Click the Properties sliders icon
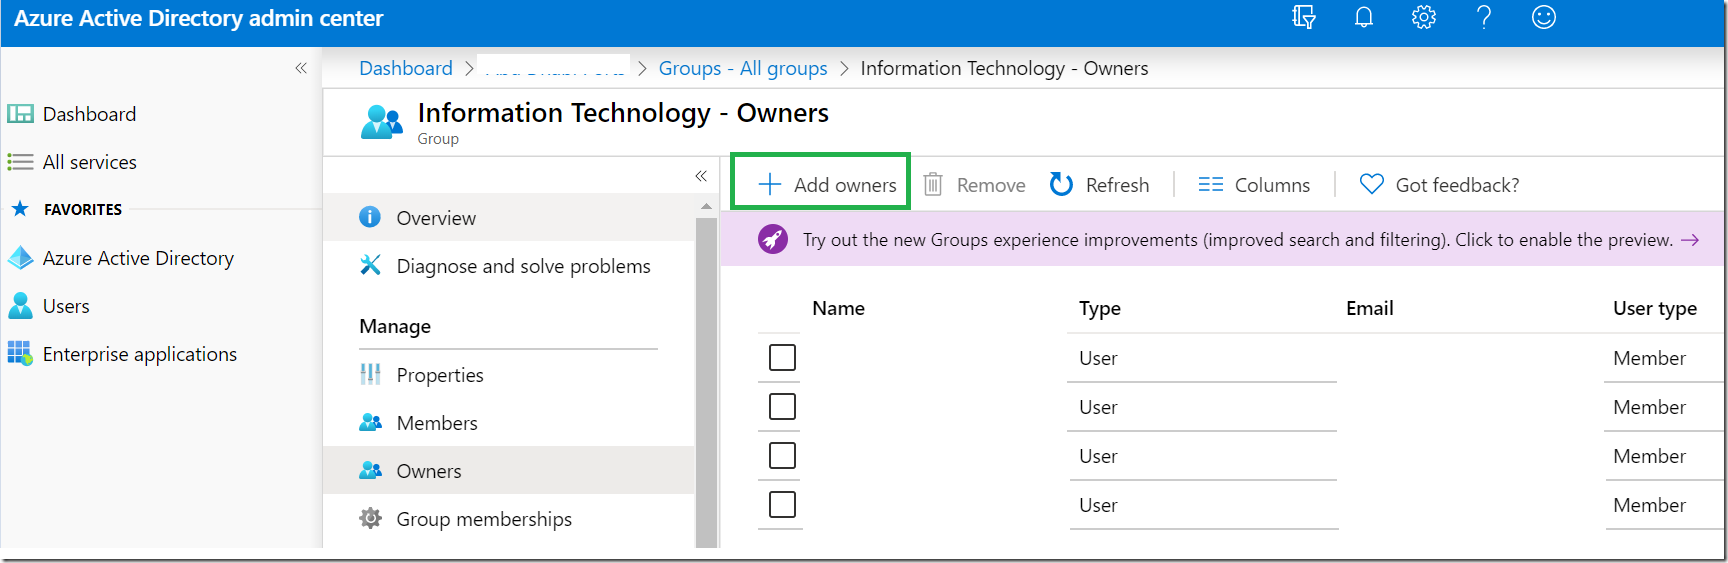This screenshot has width=1728, height=563. pyautogui.click(x=370, y=374)
